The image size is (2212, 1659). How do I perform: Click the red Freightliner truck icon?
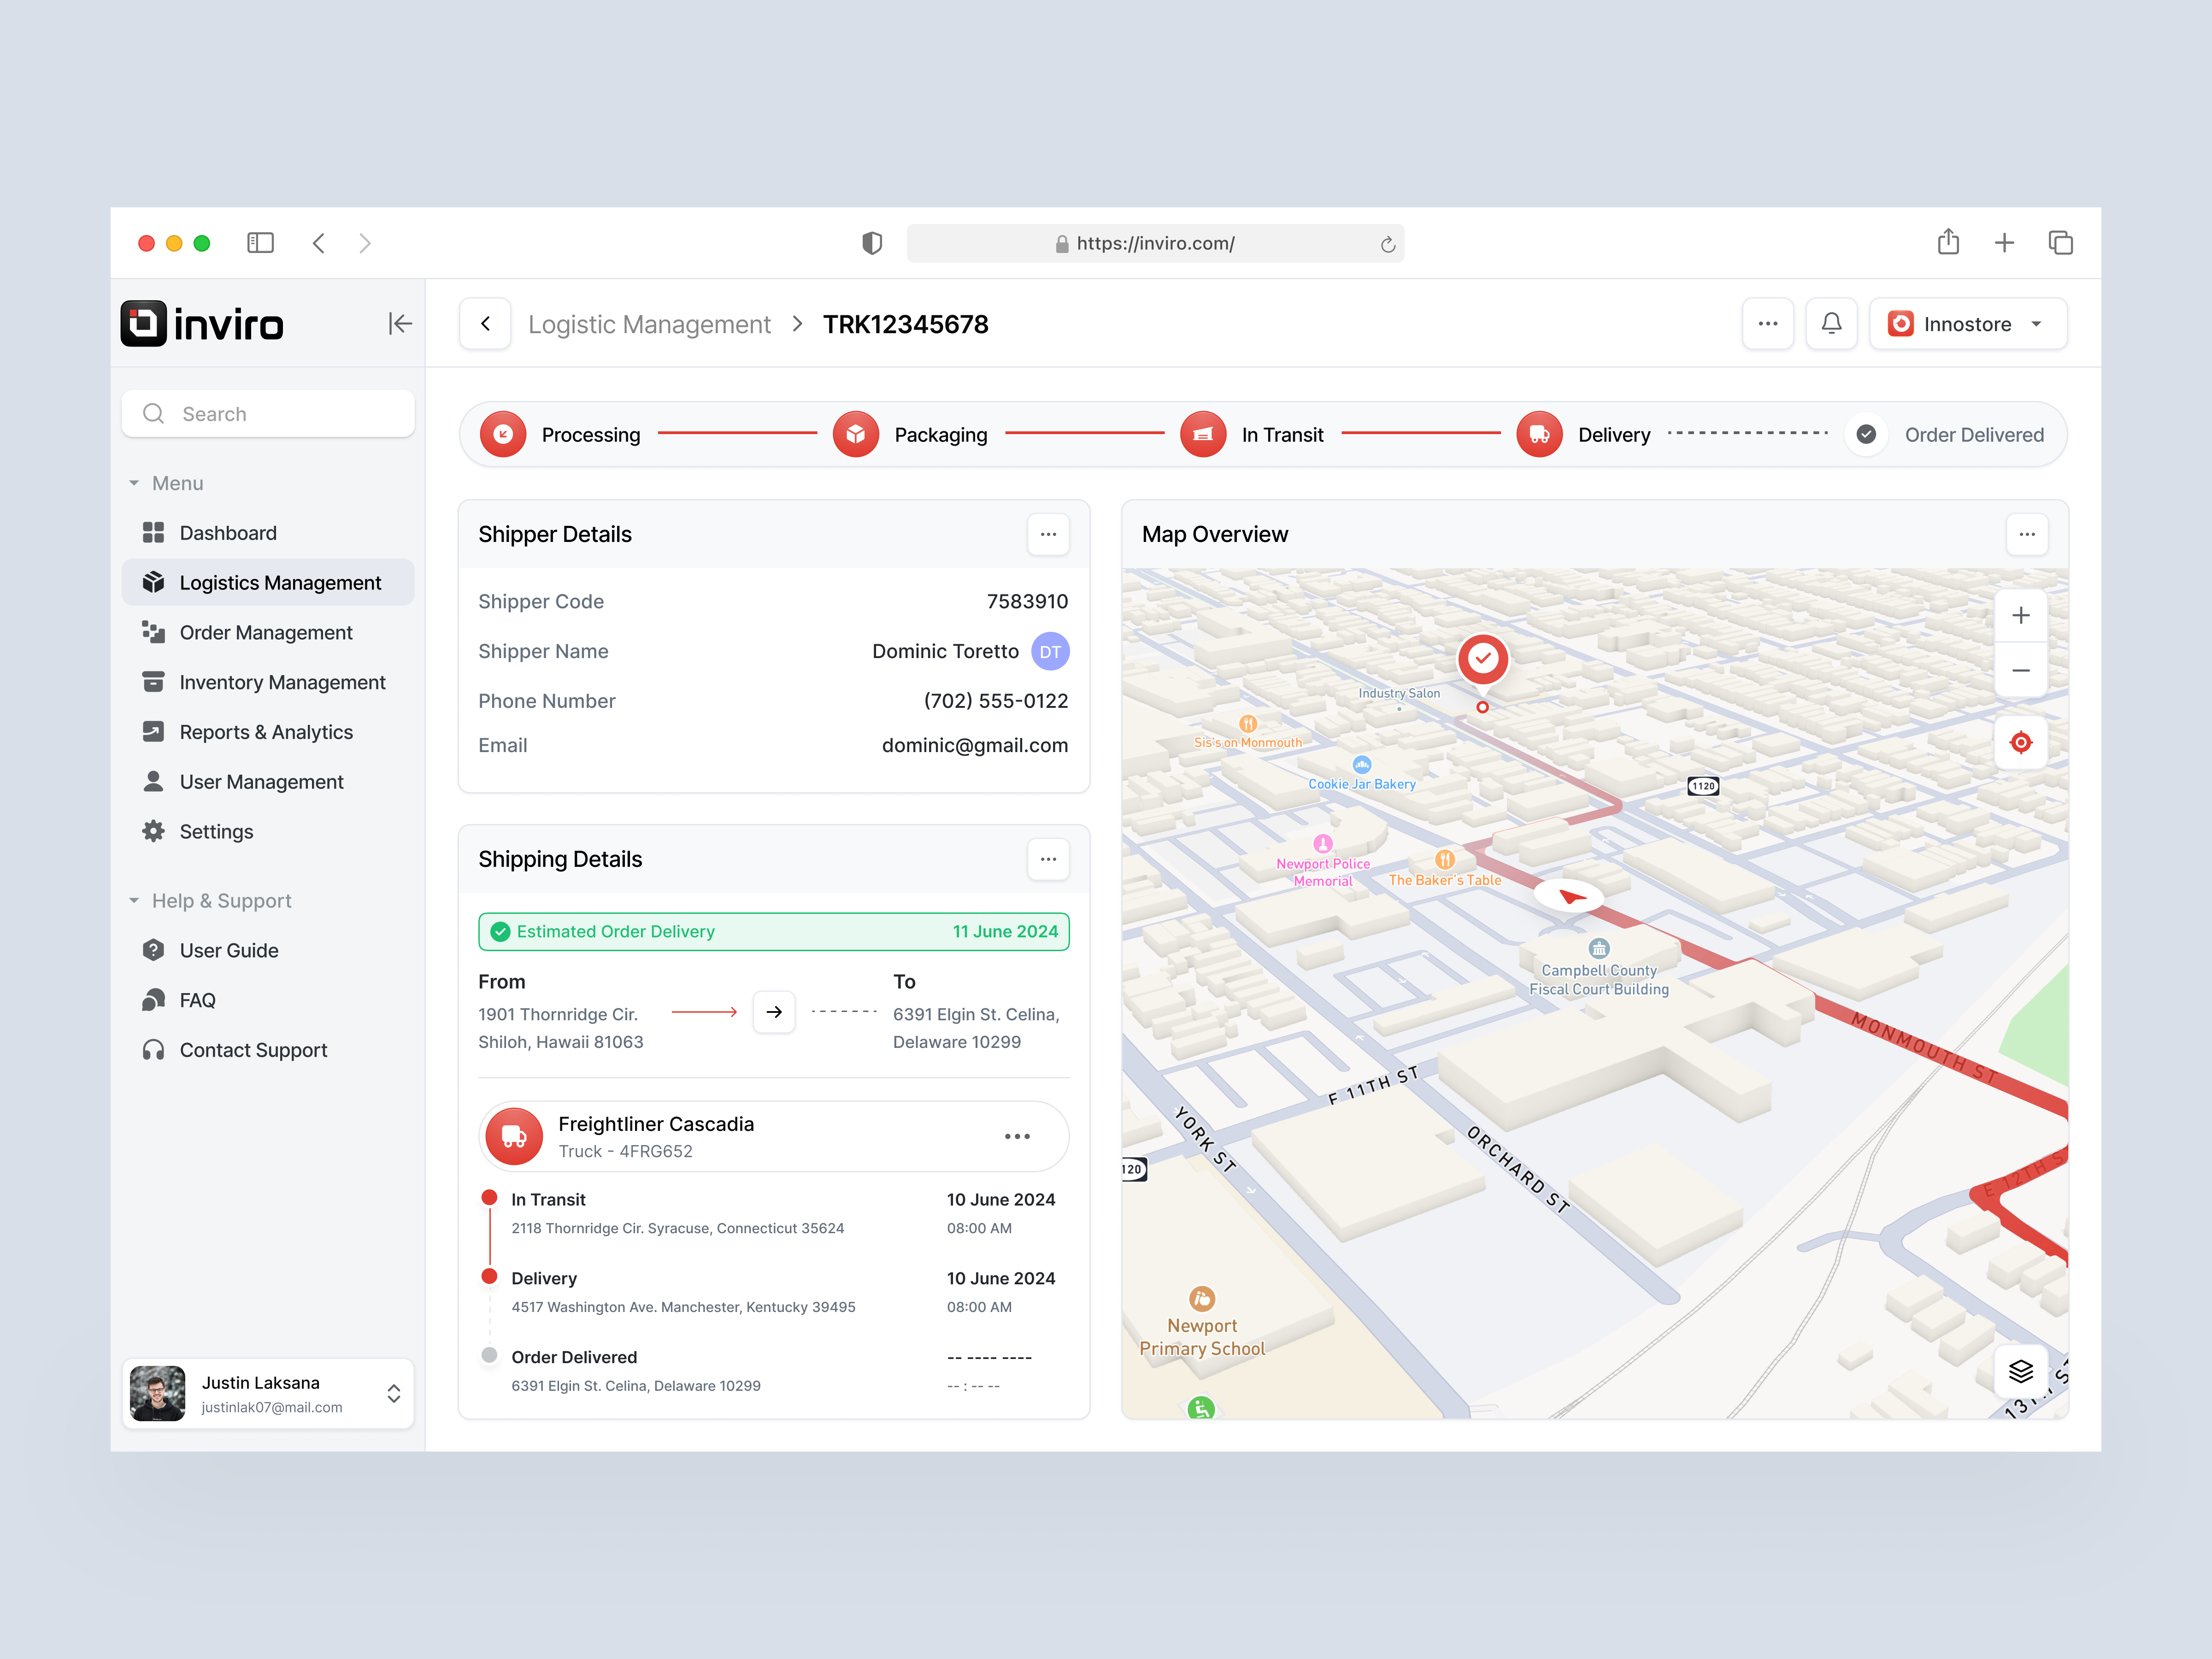point(514,1136)
